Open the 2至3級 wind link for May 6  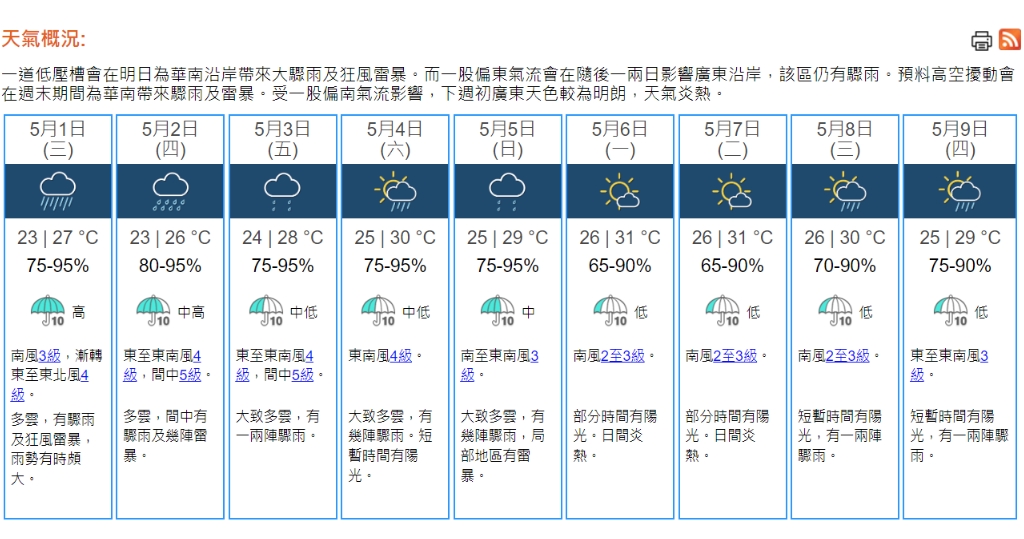click(x=624, y=356)
